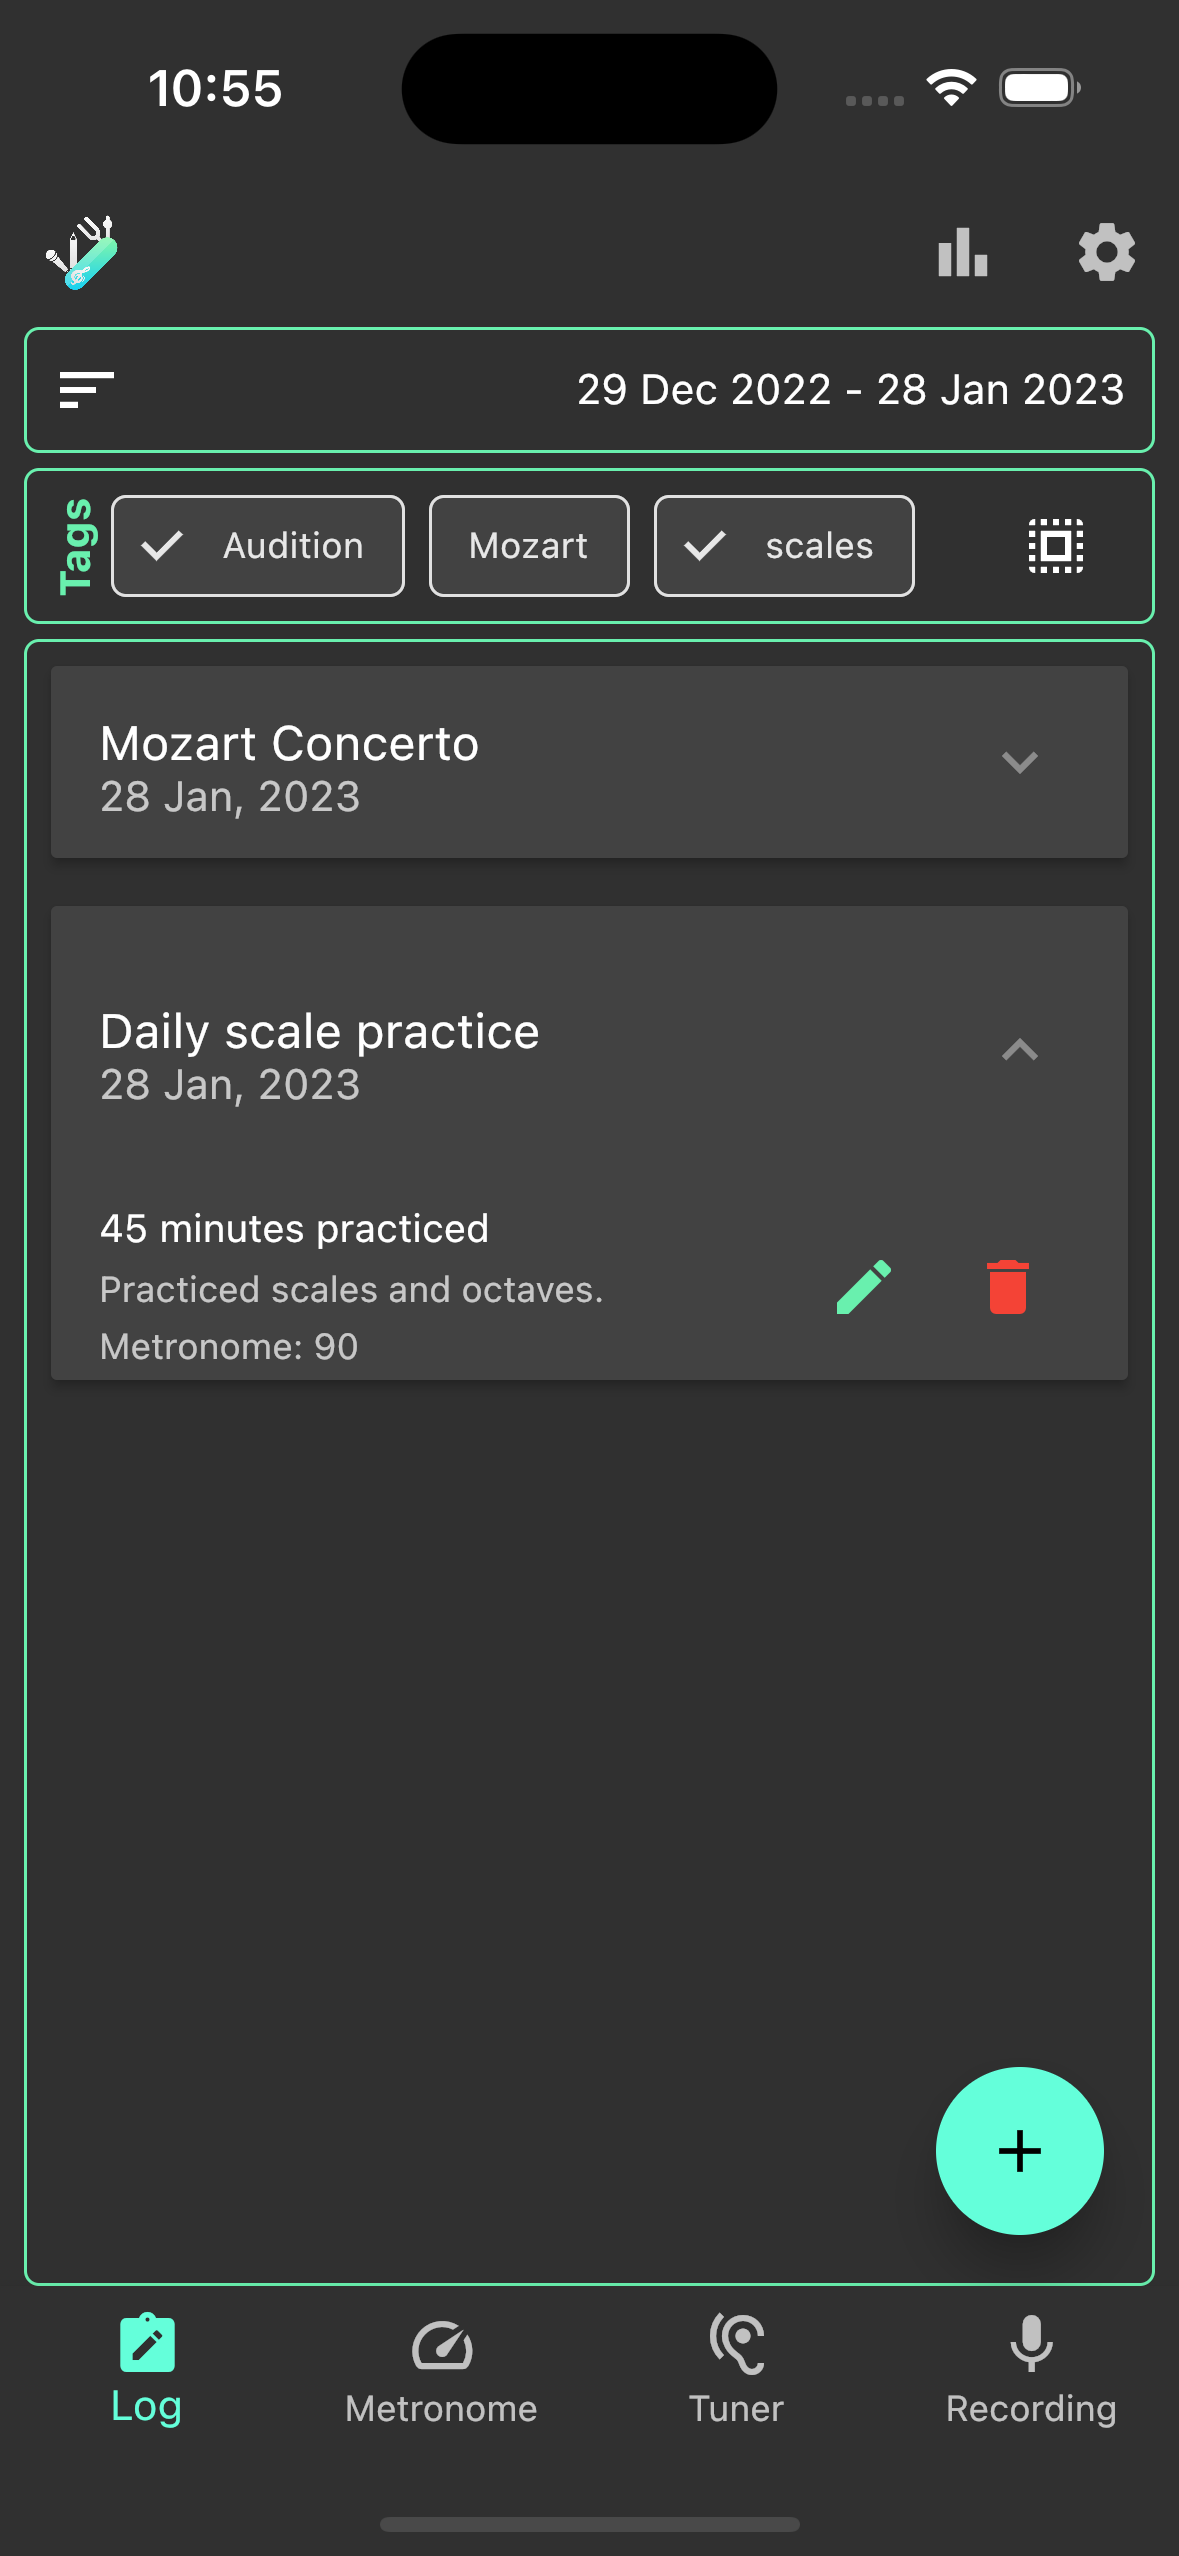Switch to the Tuner tab

pos(736,2370)
